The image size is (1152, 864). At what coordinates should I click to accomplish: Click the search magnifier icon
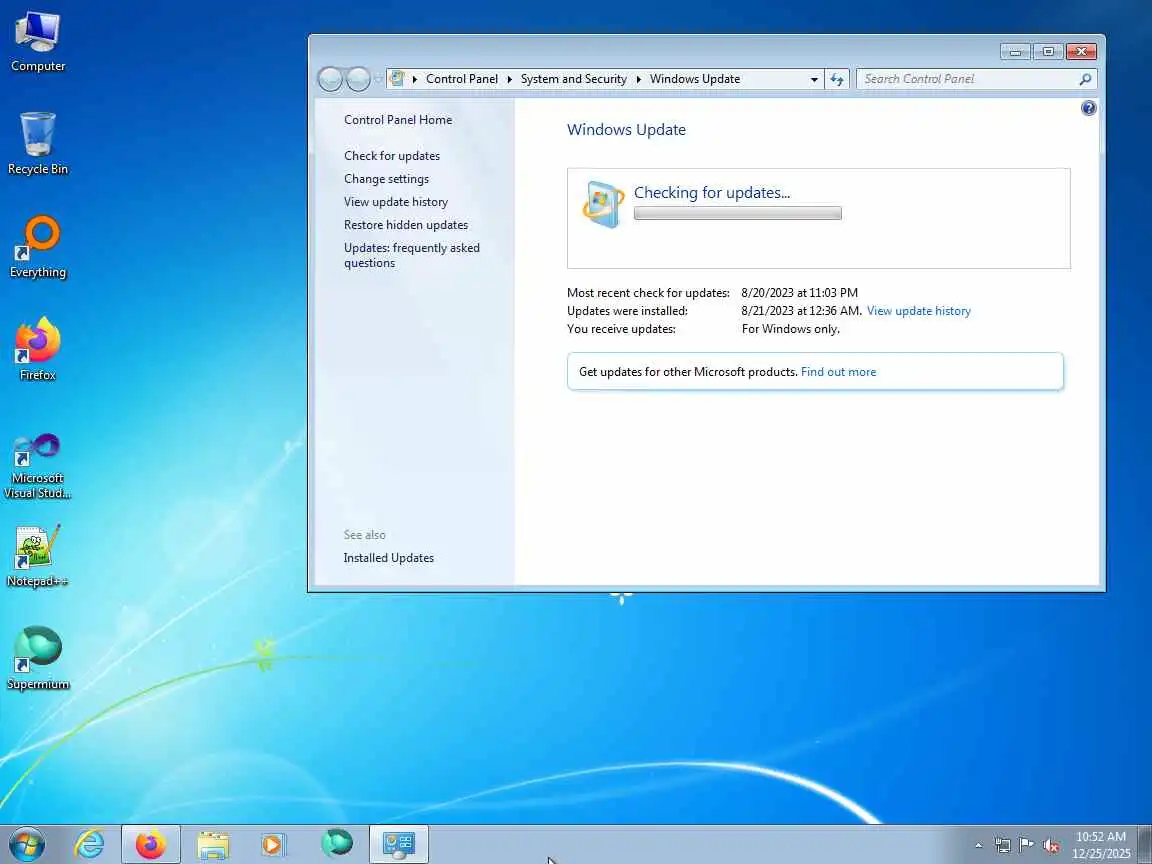tap(1085, 79)
